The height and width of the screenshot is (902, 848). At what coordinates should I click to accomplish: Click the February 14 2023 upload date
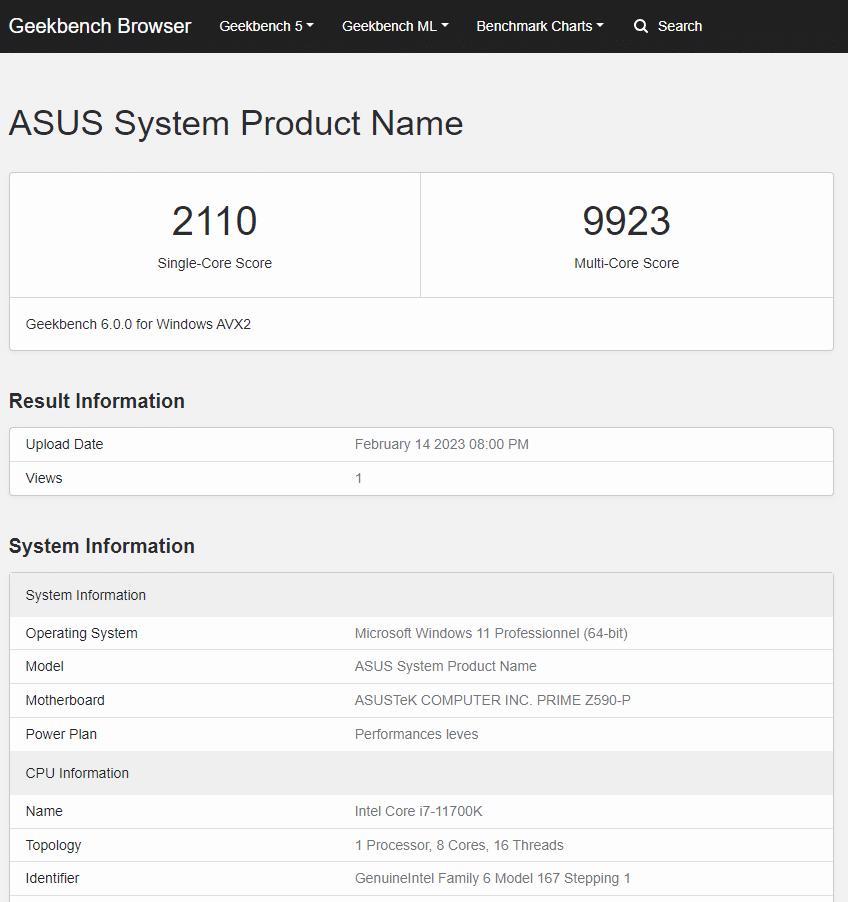(442, 444)
